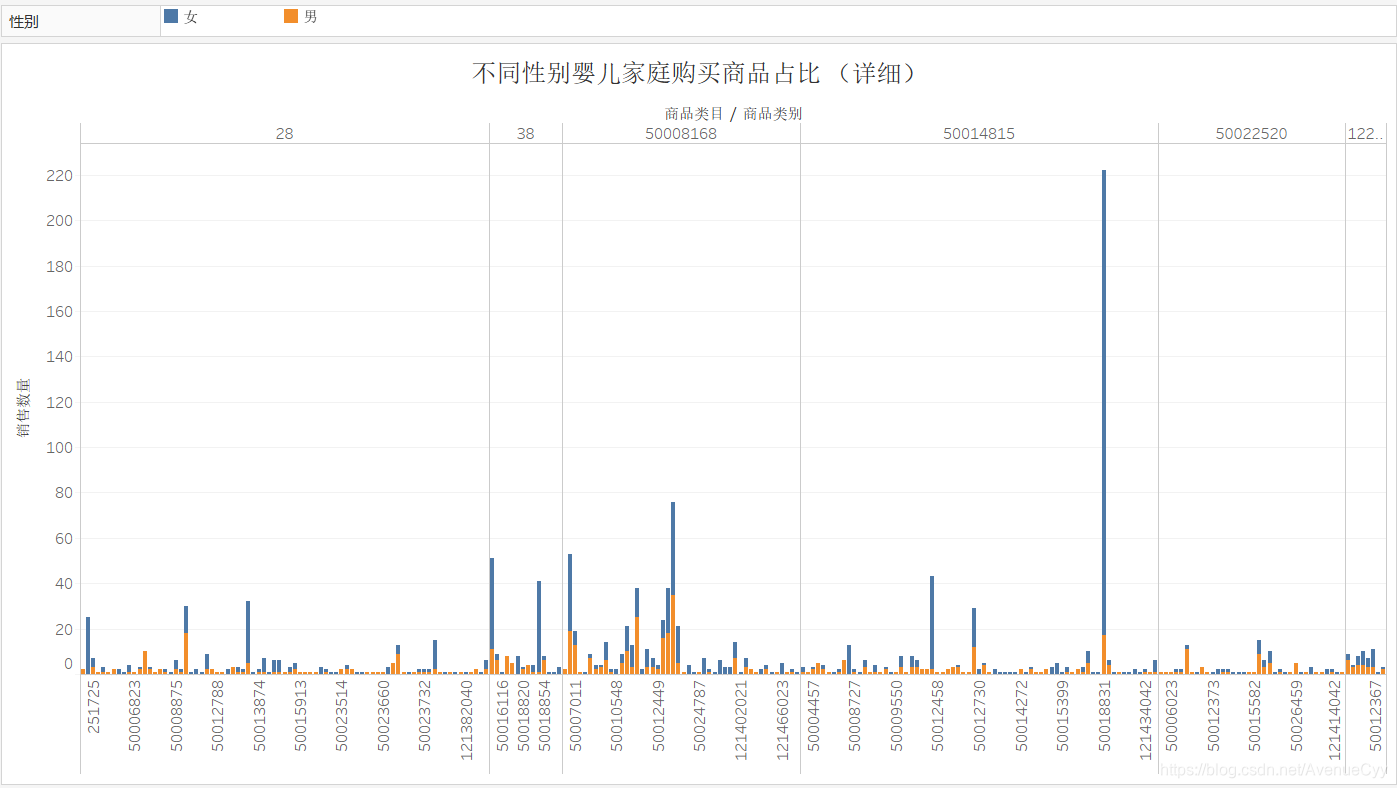Select the category header 50022520

[x=1251, y=133]
